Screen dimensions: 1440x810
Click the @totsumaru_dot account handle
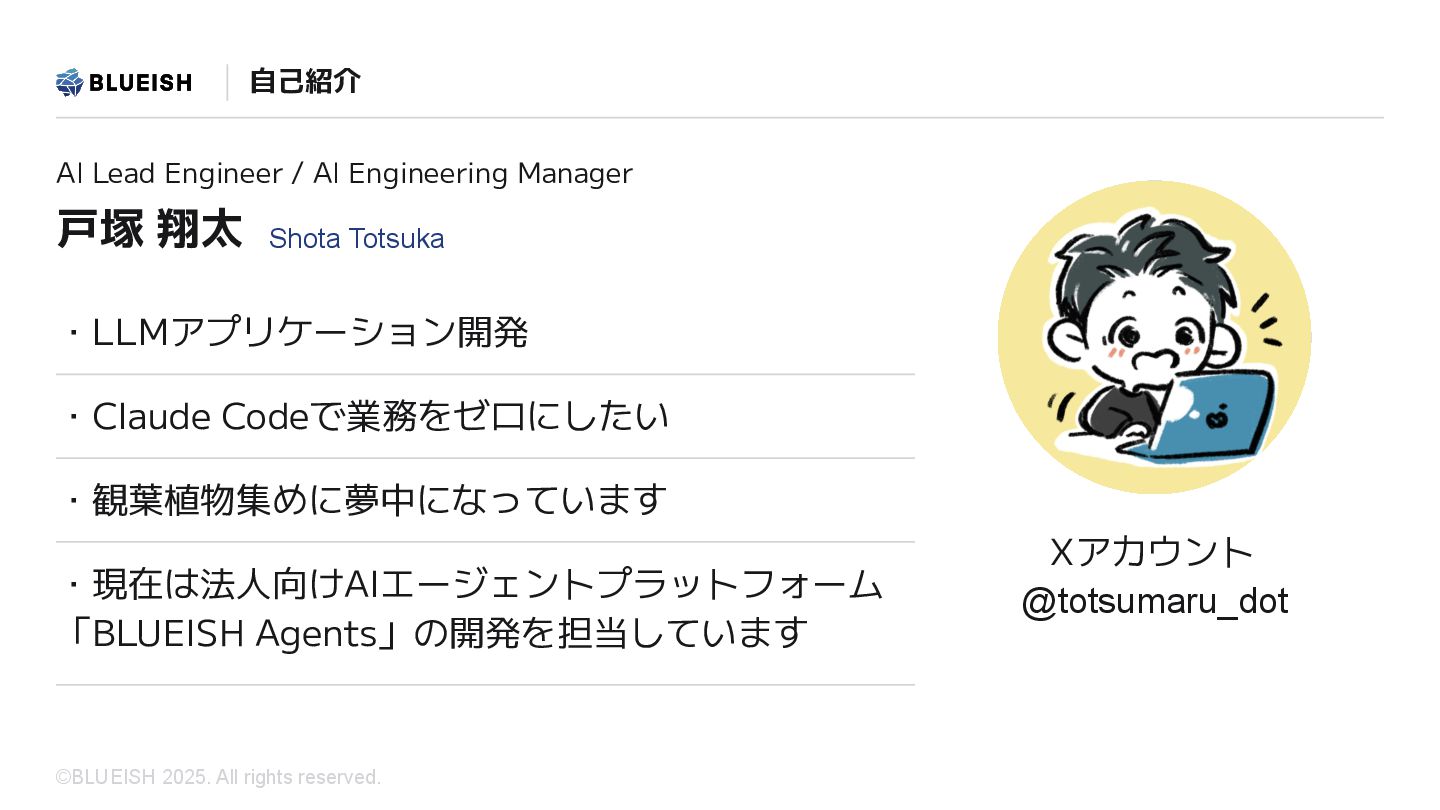[x=1155, y=601]
